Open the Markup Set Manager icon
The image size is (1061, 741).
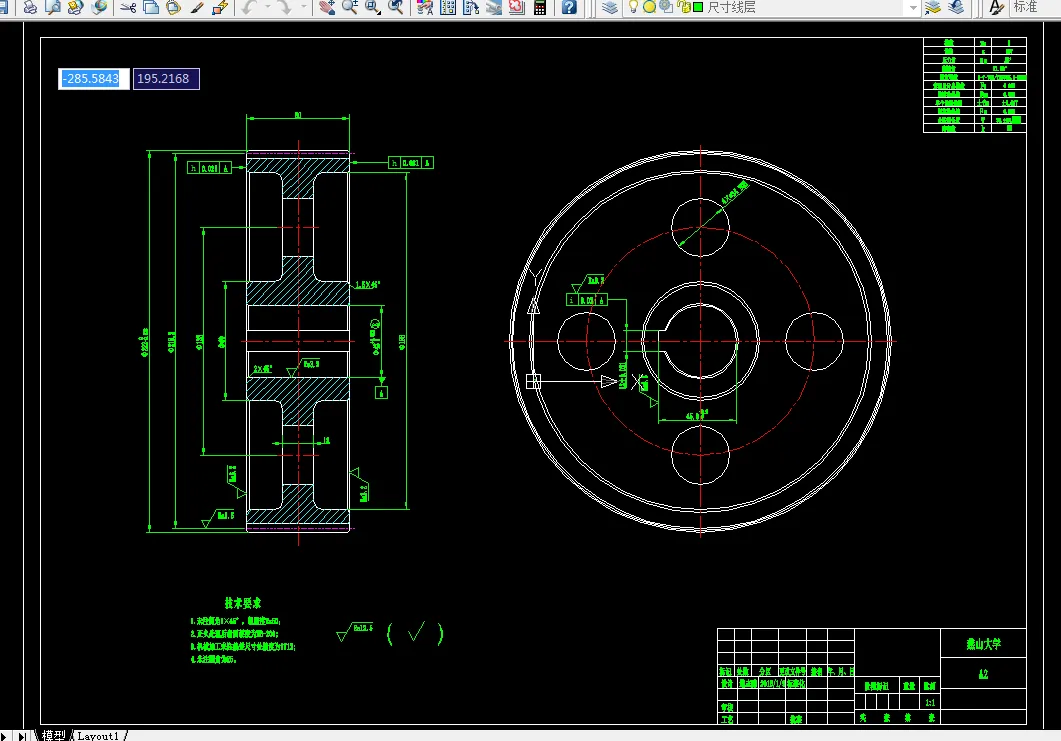pos(517,7)
